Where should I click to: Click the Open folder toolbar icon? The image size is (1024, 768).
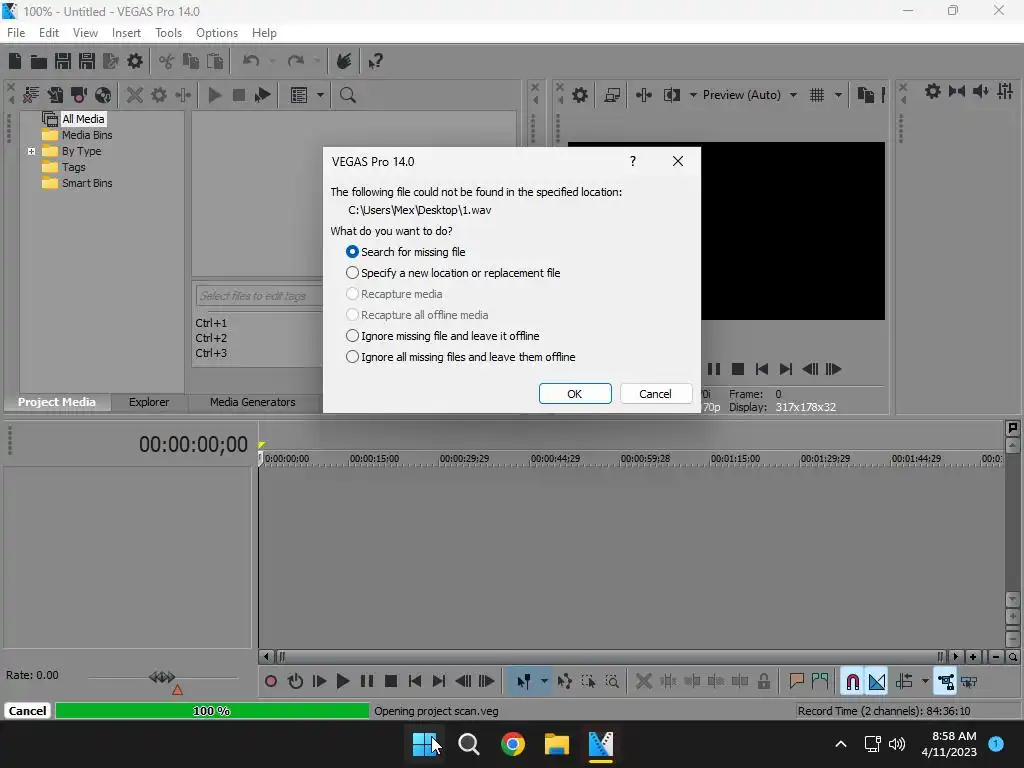pyautogui.click(x=39, y=61)
